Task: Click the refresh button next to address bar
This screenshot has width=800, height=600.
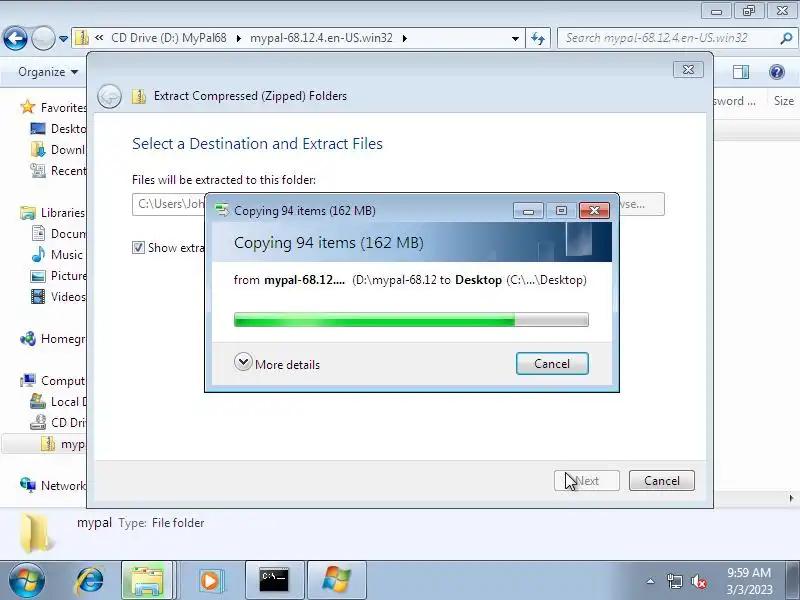Action: tap(538, 38)
